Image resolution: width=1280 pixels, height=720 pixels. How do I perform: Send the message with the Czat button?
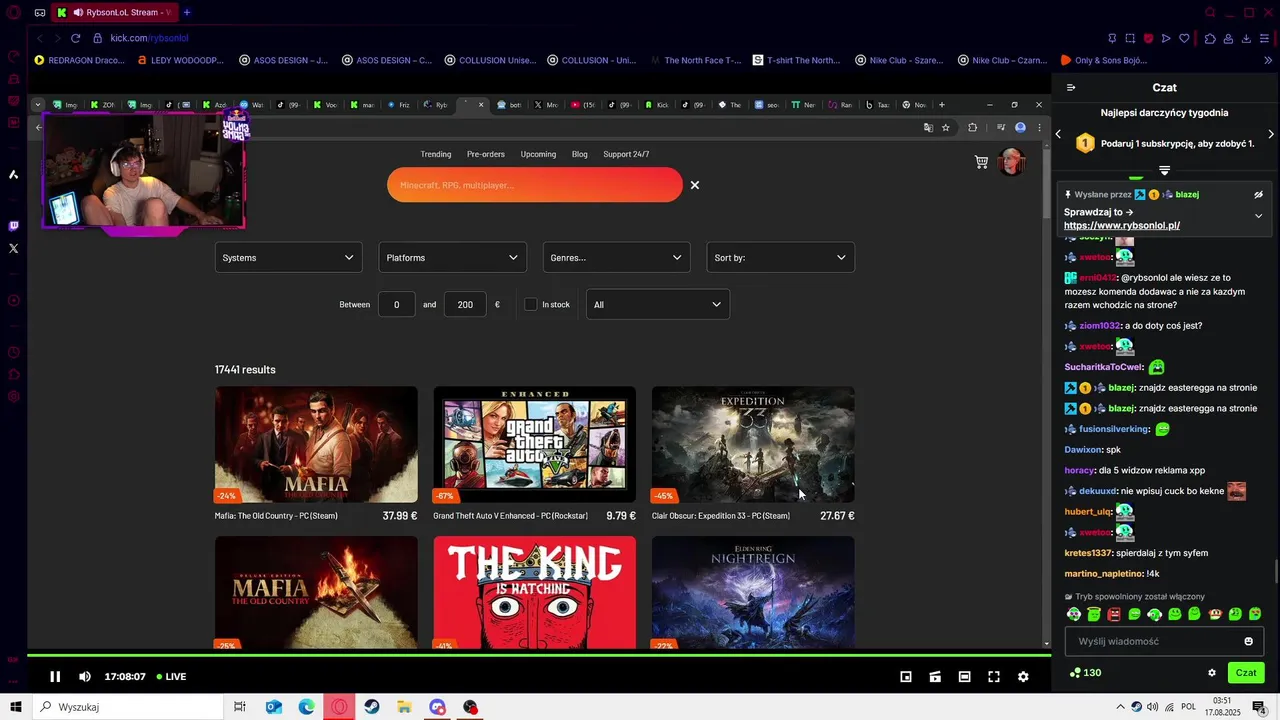coord(1246,673)
